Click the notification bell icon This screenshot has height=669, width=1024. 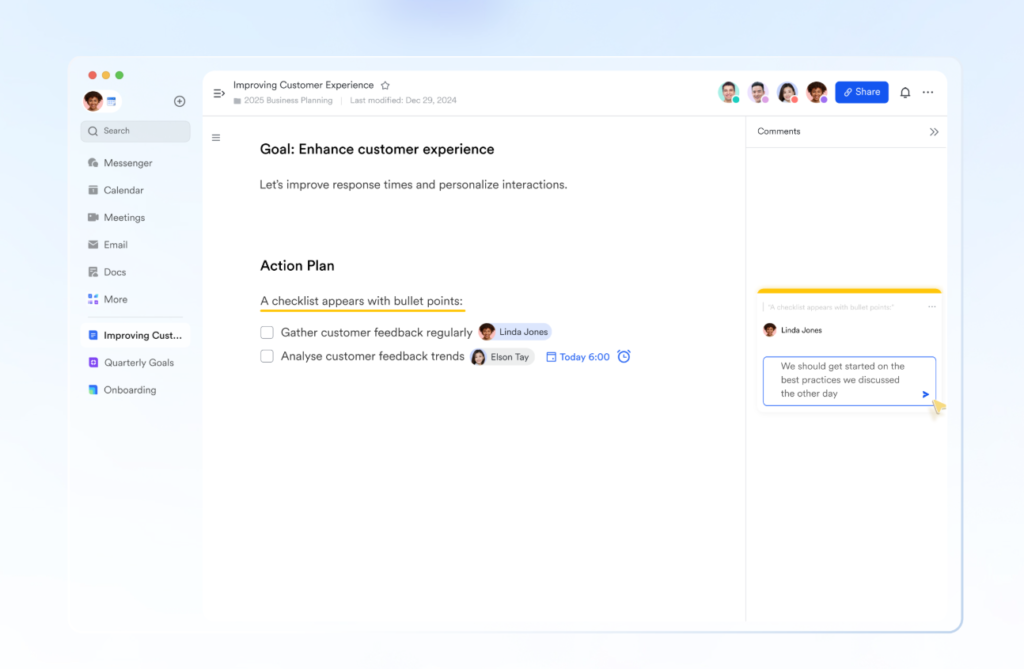click(905, 92)
